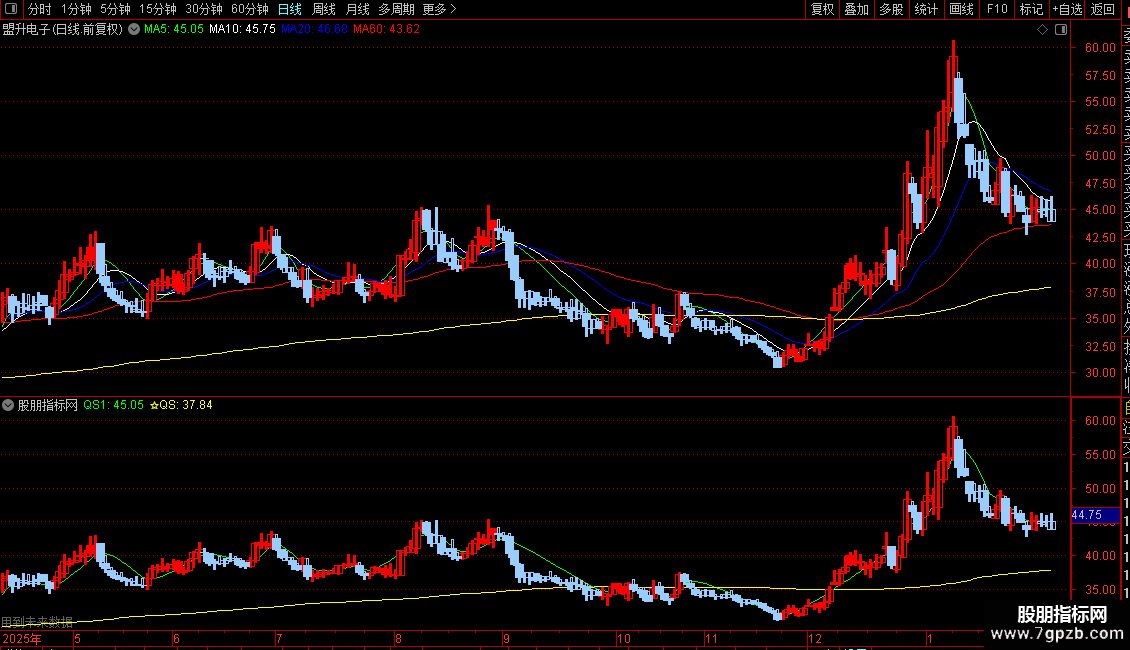The width and height of the screenshot is (1130, 650).
Task: Open F10 company information
Action: pyautogui.click(x=997, y=9)
